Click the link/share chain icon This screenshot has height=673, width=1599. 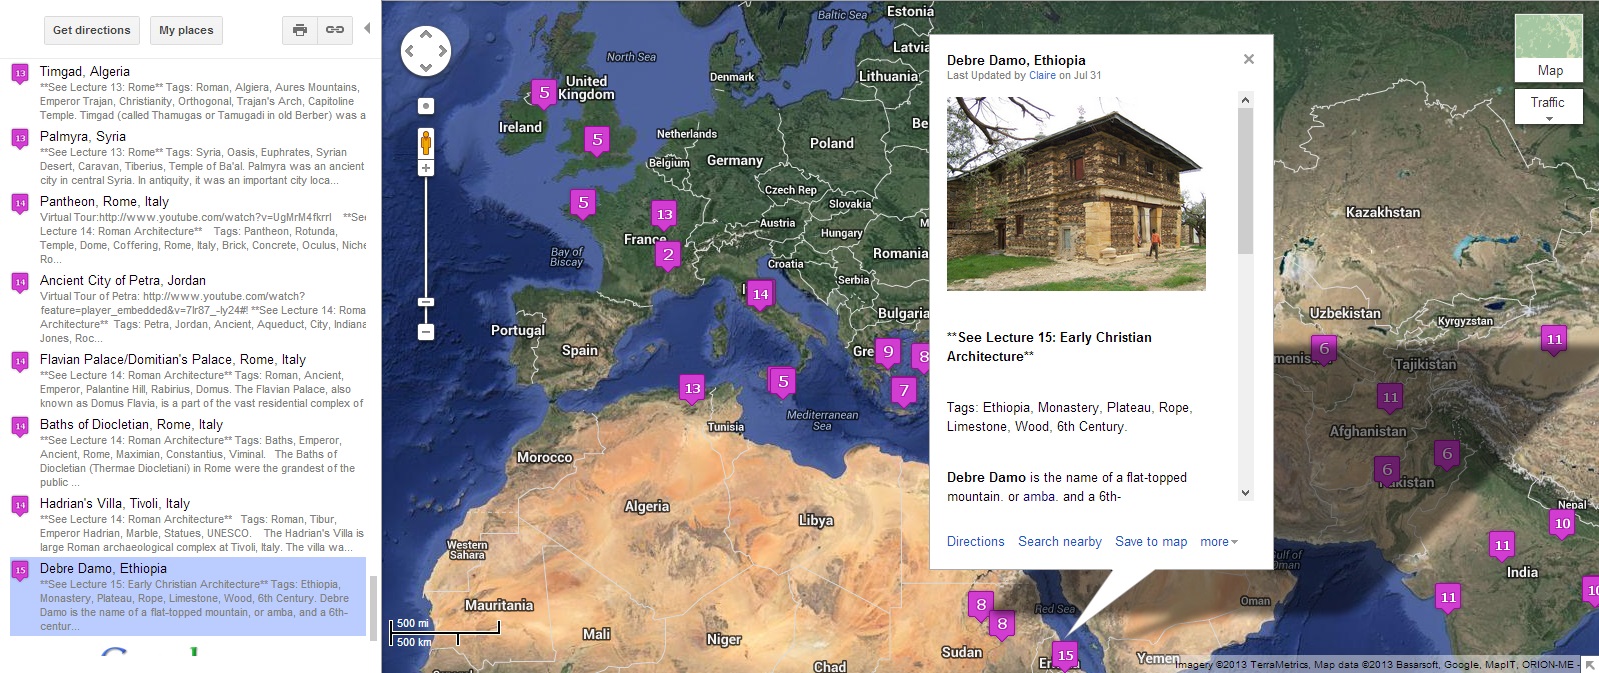click(335, 30)
